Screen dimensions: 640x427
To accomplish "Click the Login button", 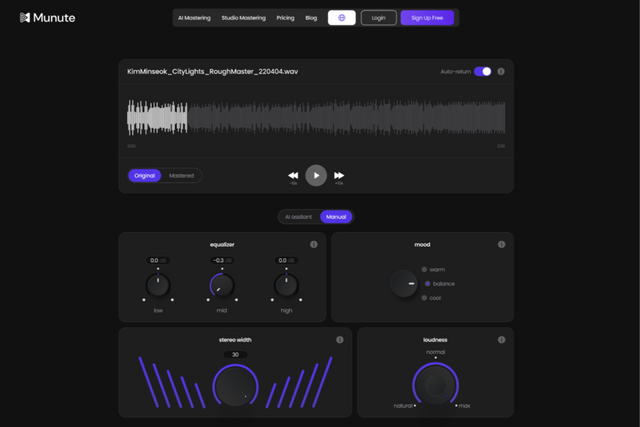I will point(378,18).
